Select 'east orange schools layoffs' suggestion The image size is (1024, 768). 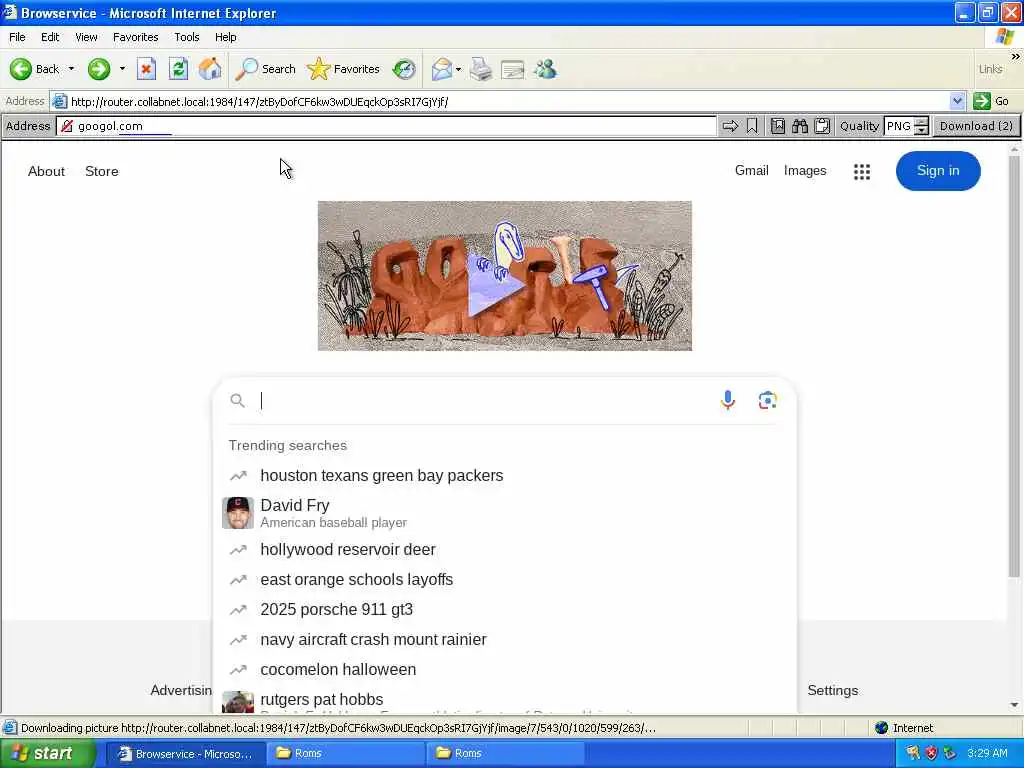click(x=504, y=579)
